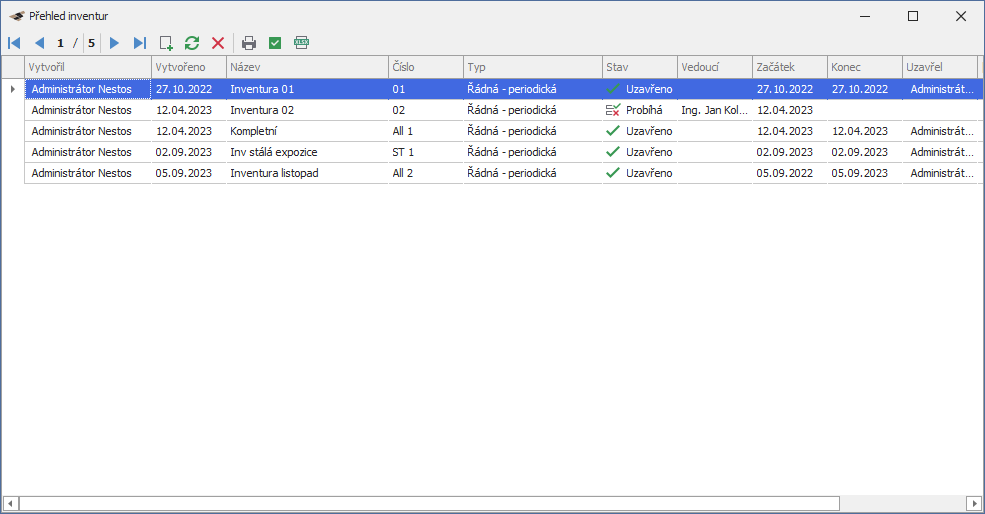Screen dimensions: 985x514
Task: Click the Uzavřeno status of Inventura 01
Action: pos(639,89)
